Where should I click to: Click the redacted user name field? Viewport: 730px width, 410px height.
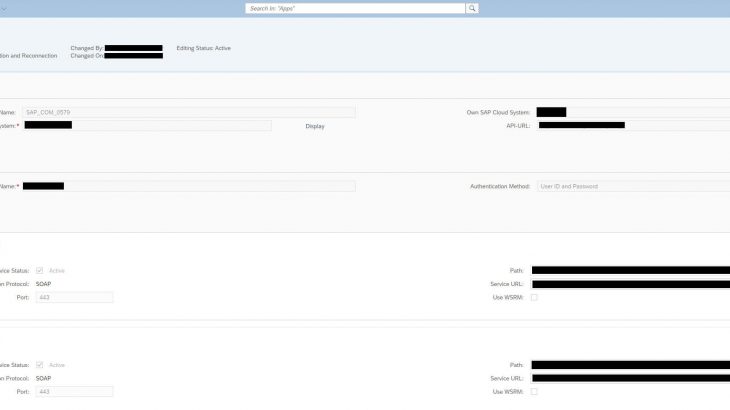coord(189,186)
